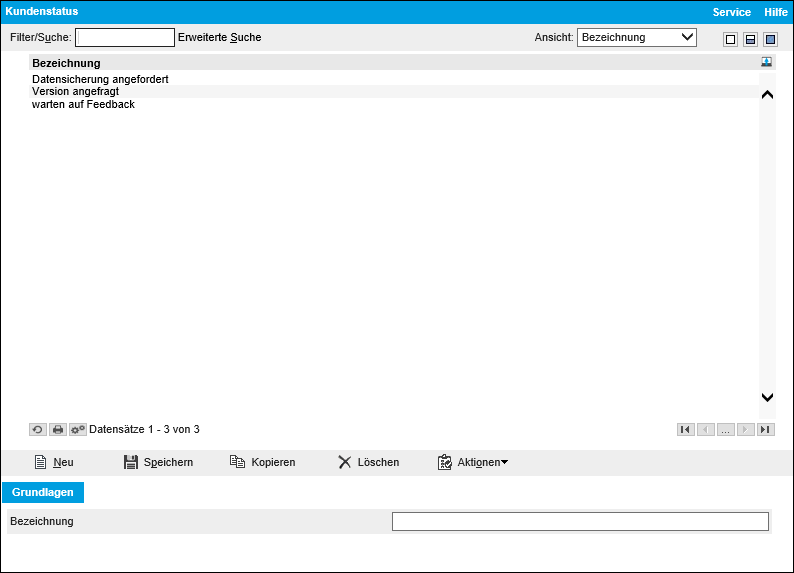The image size is (794, 573).
Task: Click into the Filter/Suche field
Action: [x=125, y=37]
